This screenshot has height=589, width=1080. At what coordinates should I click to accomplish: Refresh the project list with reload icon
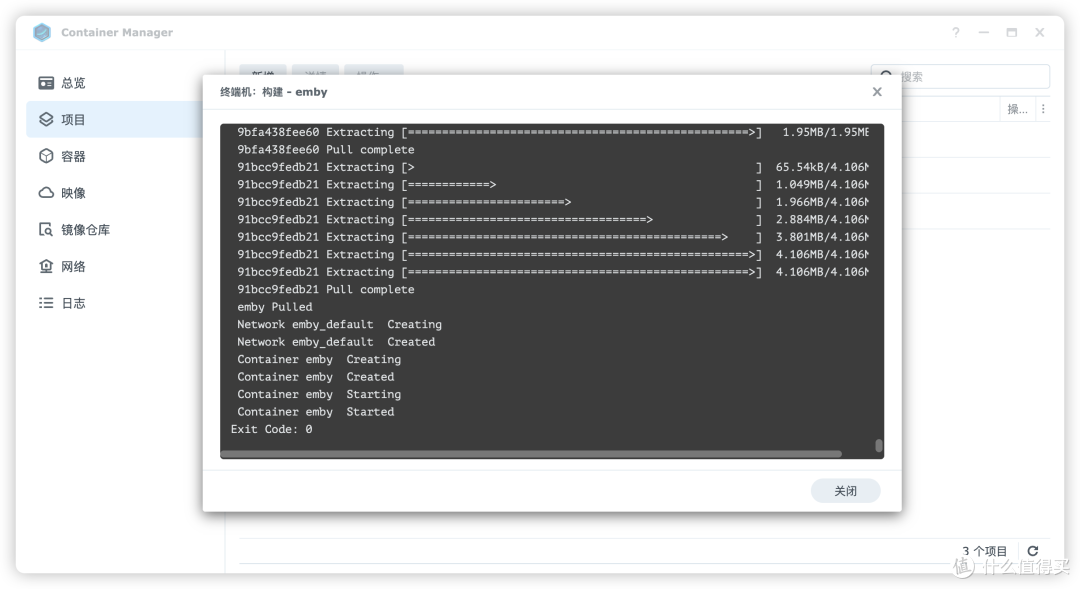point(1033,550)
